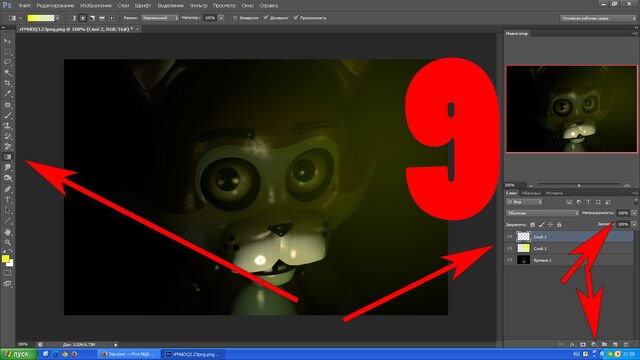Open gradient picker dropdown arrow

58,18
